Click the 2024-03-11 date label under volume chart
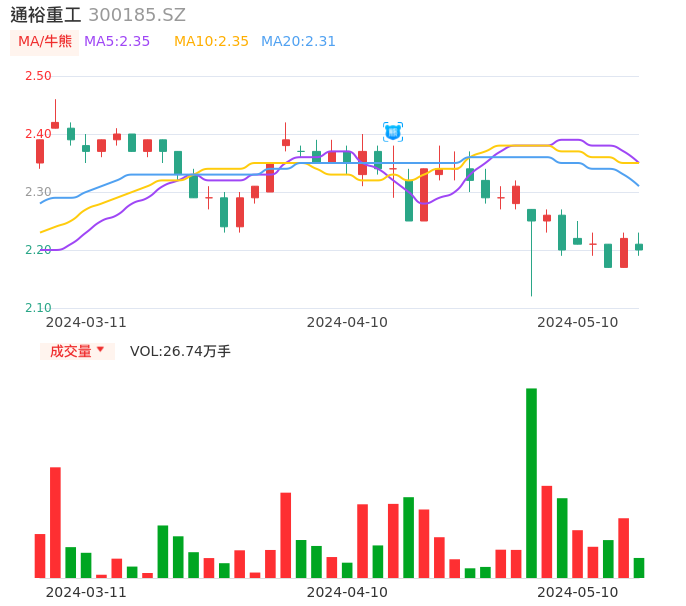 tap(86, 592)
